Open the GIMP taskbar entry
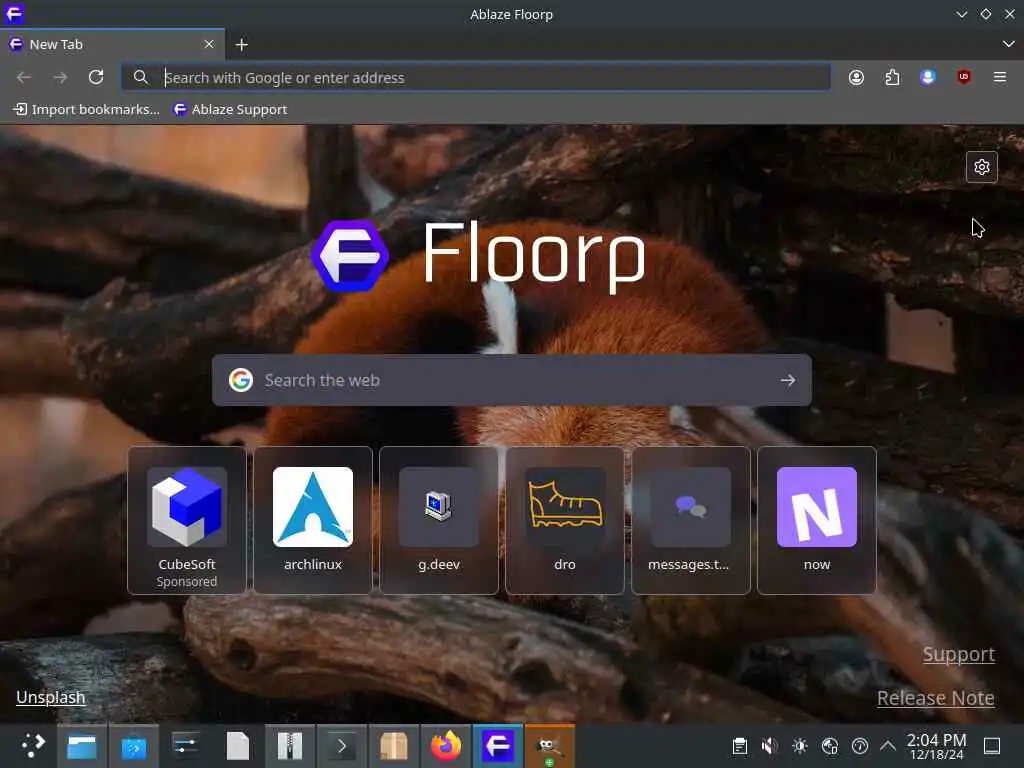The height and width of the screenshot is (768, 1024). [x=549, y=746]
